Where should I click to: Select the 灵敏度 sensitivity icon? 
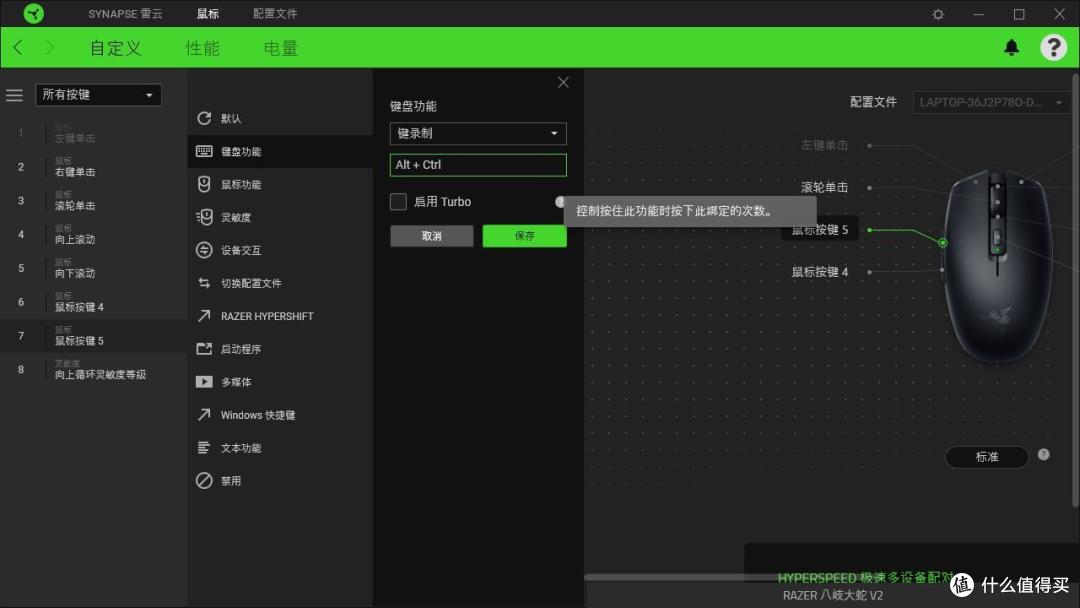[204, 217]
